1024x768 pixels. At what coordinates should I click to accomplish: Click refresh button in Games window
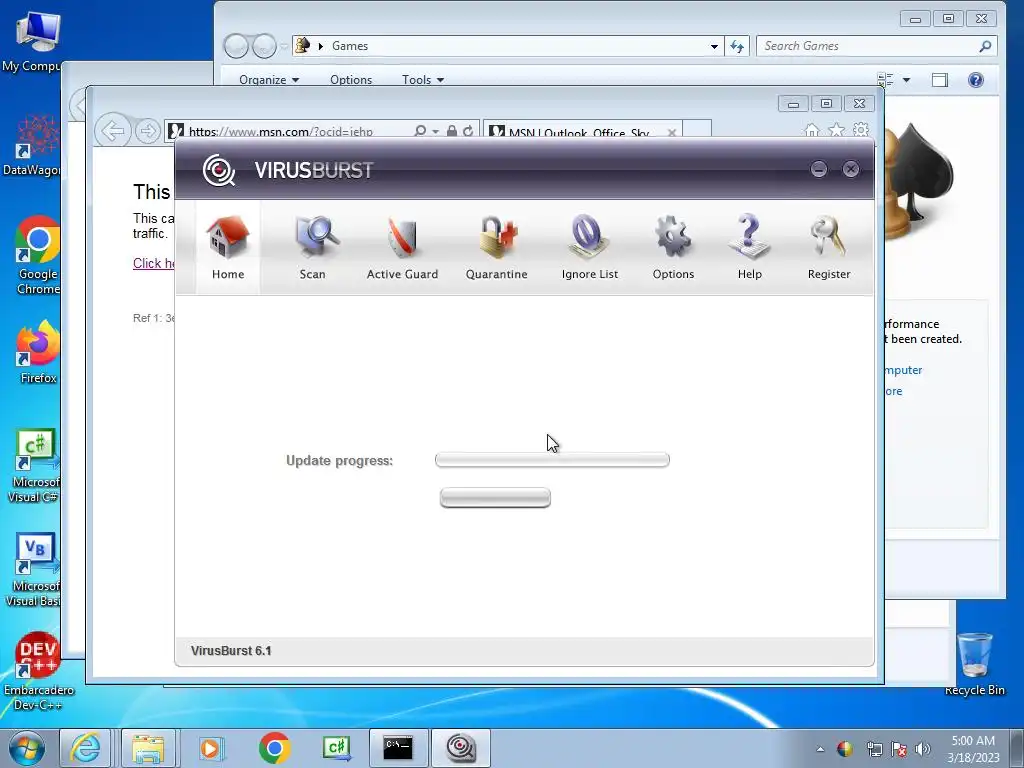pos(737,46)
